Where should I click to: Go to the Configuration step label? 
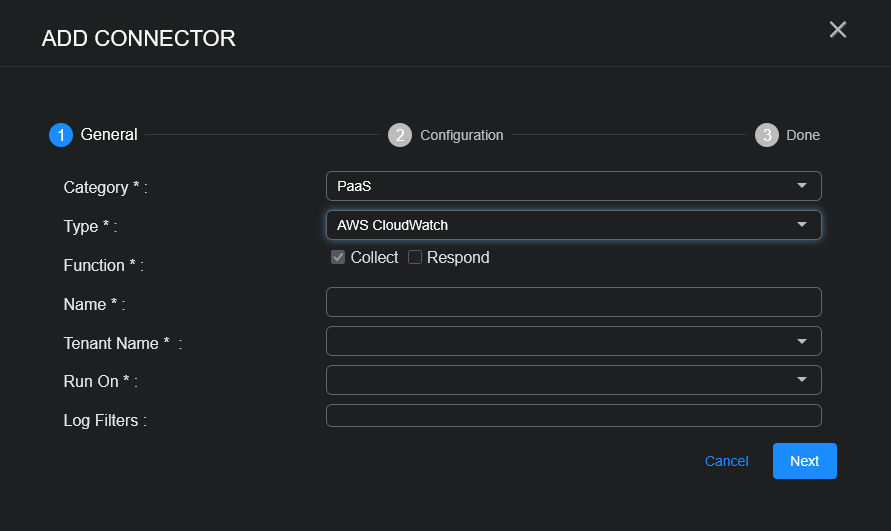click(461, 135)
